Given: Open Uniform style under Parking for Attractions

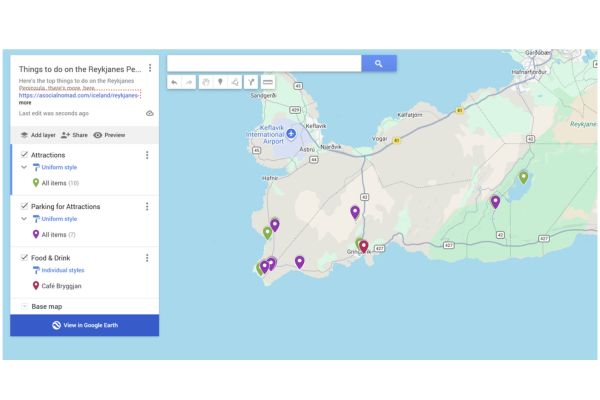Looking at the screenshot, I should click(59, 219).
